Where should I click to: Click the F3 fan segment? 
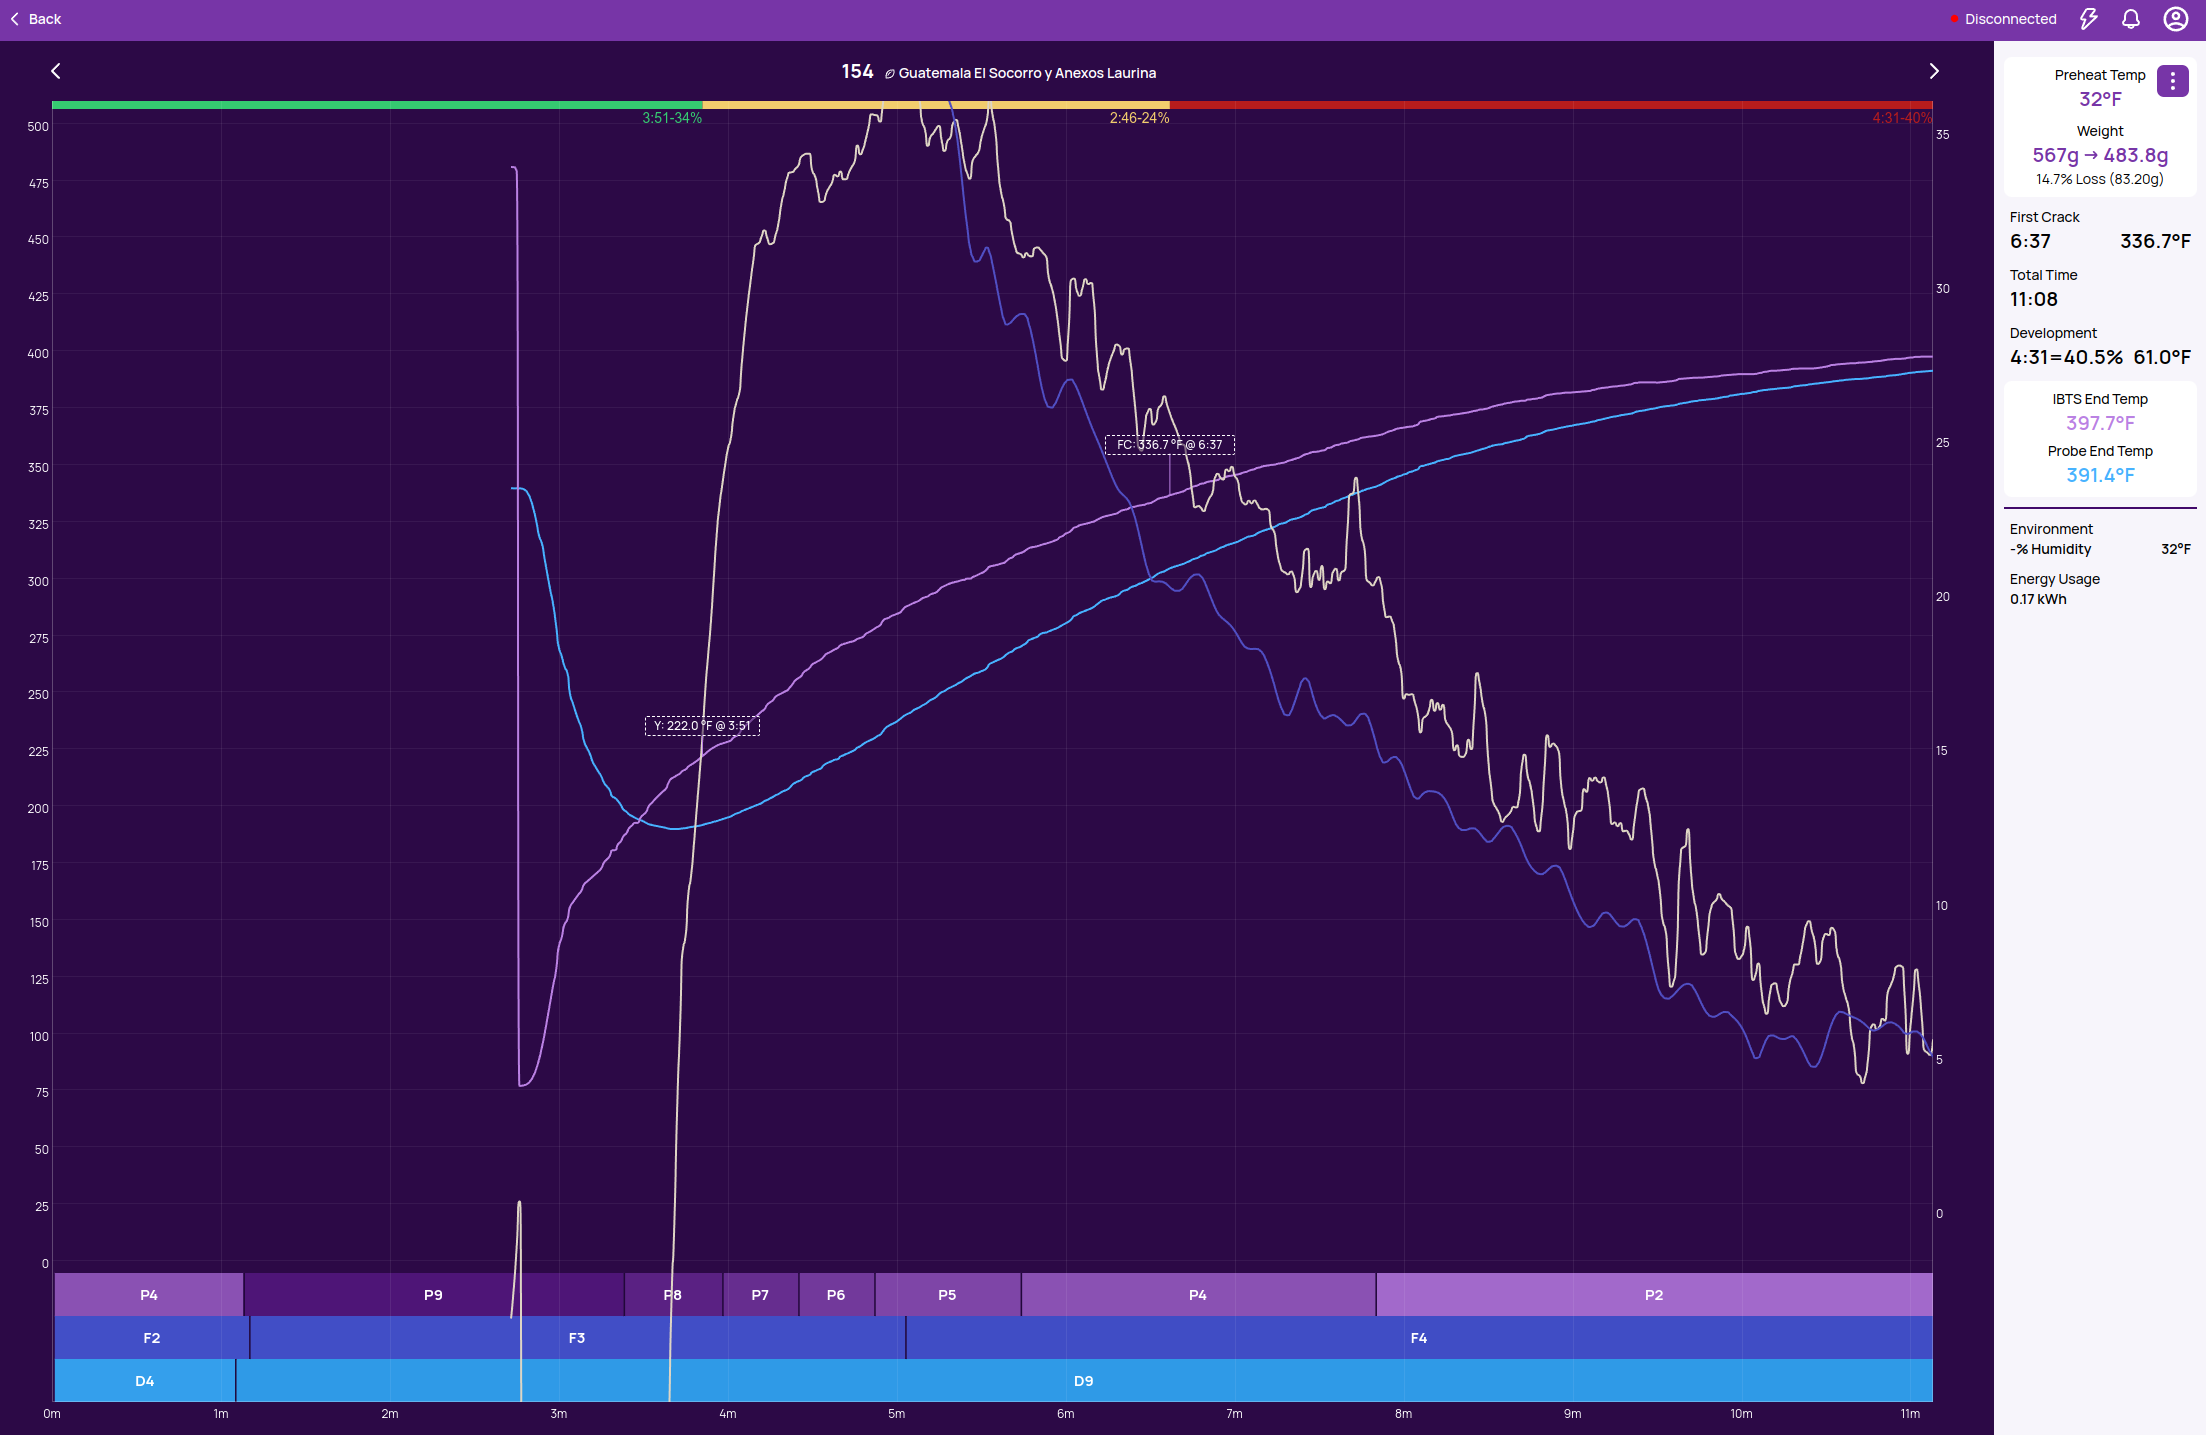click(x=577, y=1338)
